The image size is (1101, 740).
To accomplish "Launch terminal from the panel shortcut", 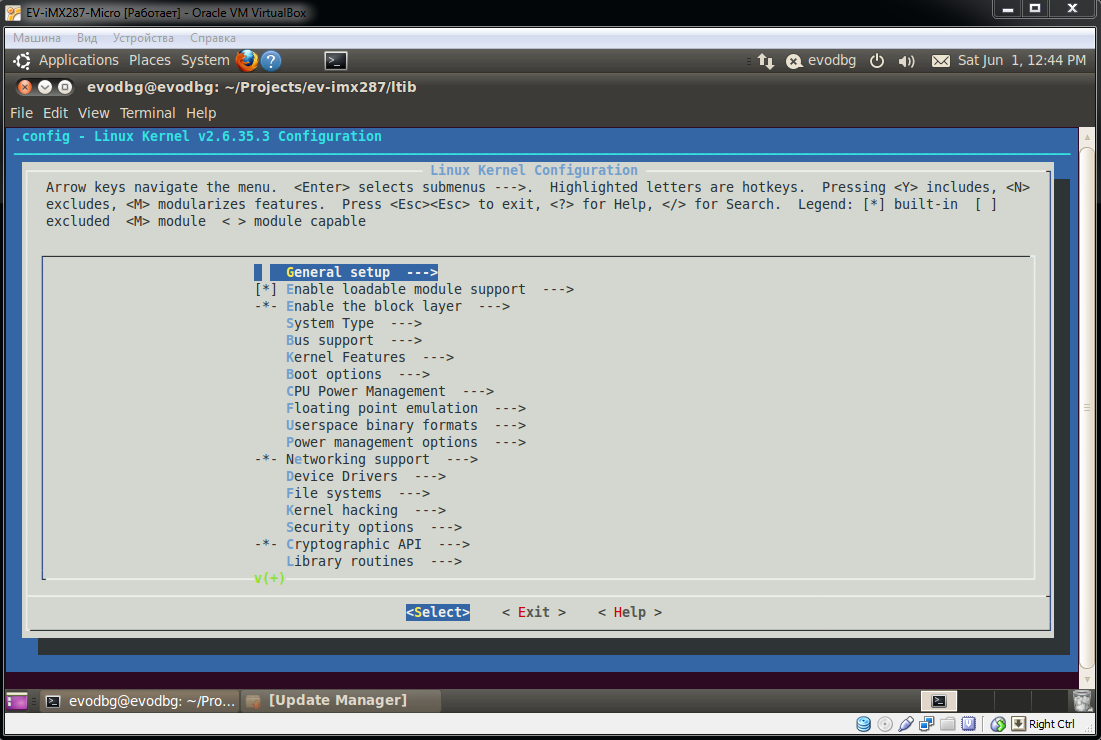I will click(336, 60).
